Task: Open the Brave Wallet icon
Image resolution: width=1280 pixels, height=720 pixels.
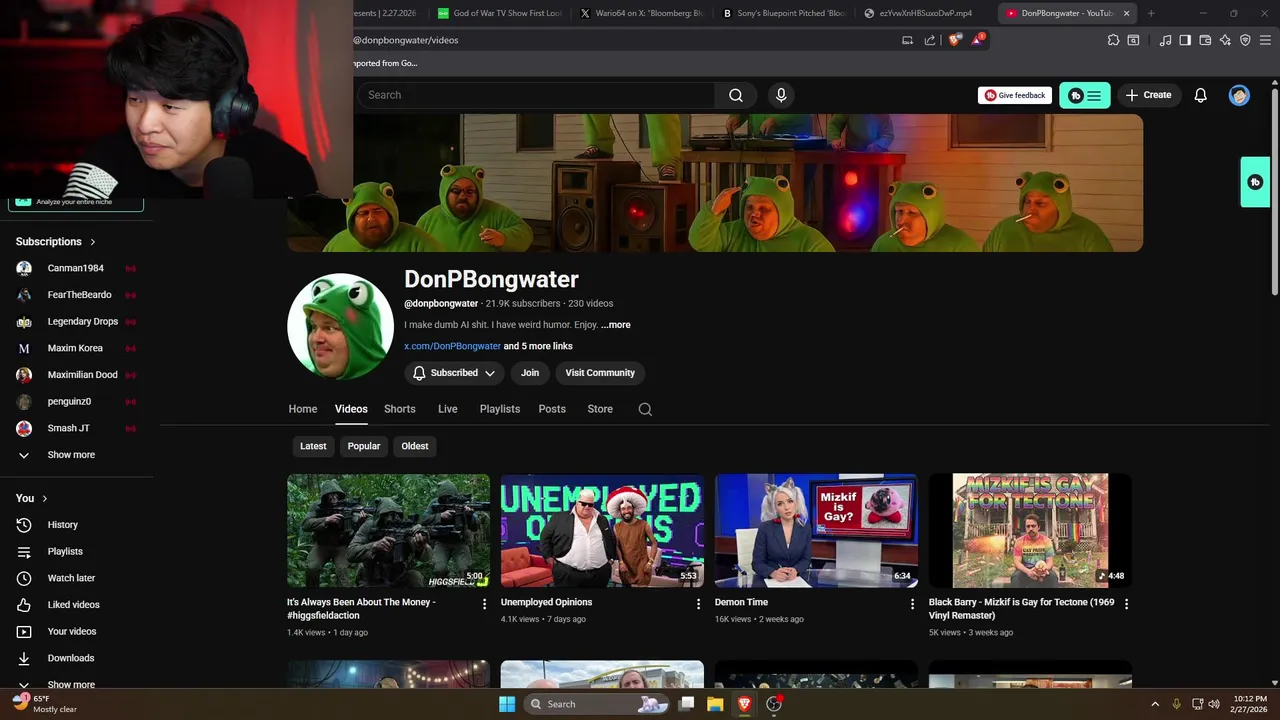Action: (x=1205, y=40)
